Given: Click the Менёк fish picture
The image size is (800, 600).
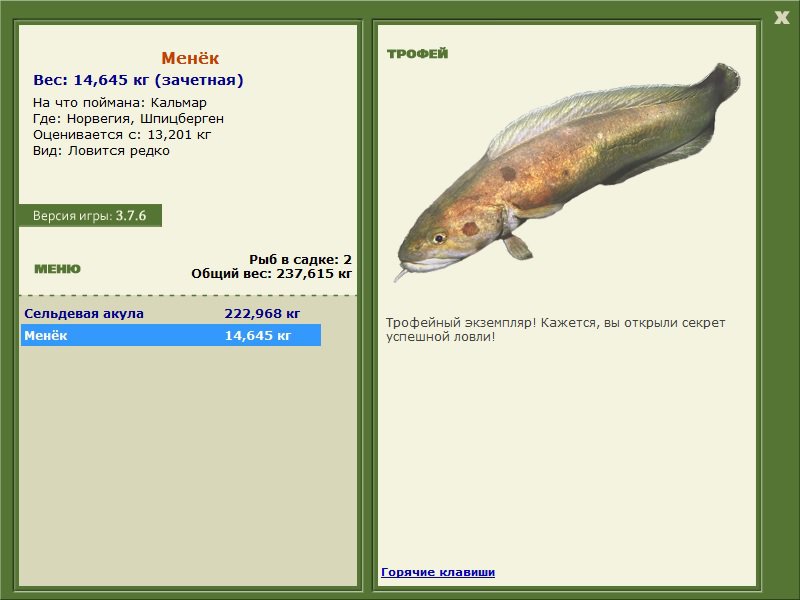Looking at the screenshot, I should [568, 172].
